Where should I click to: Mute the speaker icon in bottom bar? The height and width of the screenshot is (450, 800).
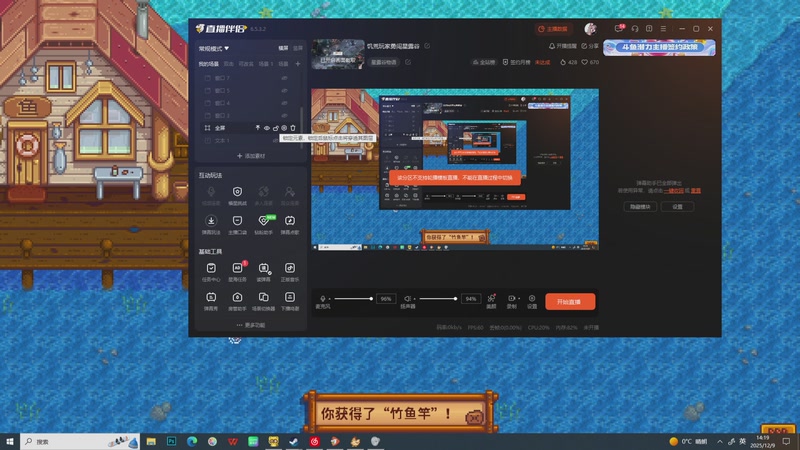(407, 298)
